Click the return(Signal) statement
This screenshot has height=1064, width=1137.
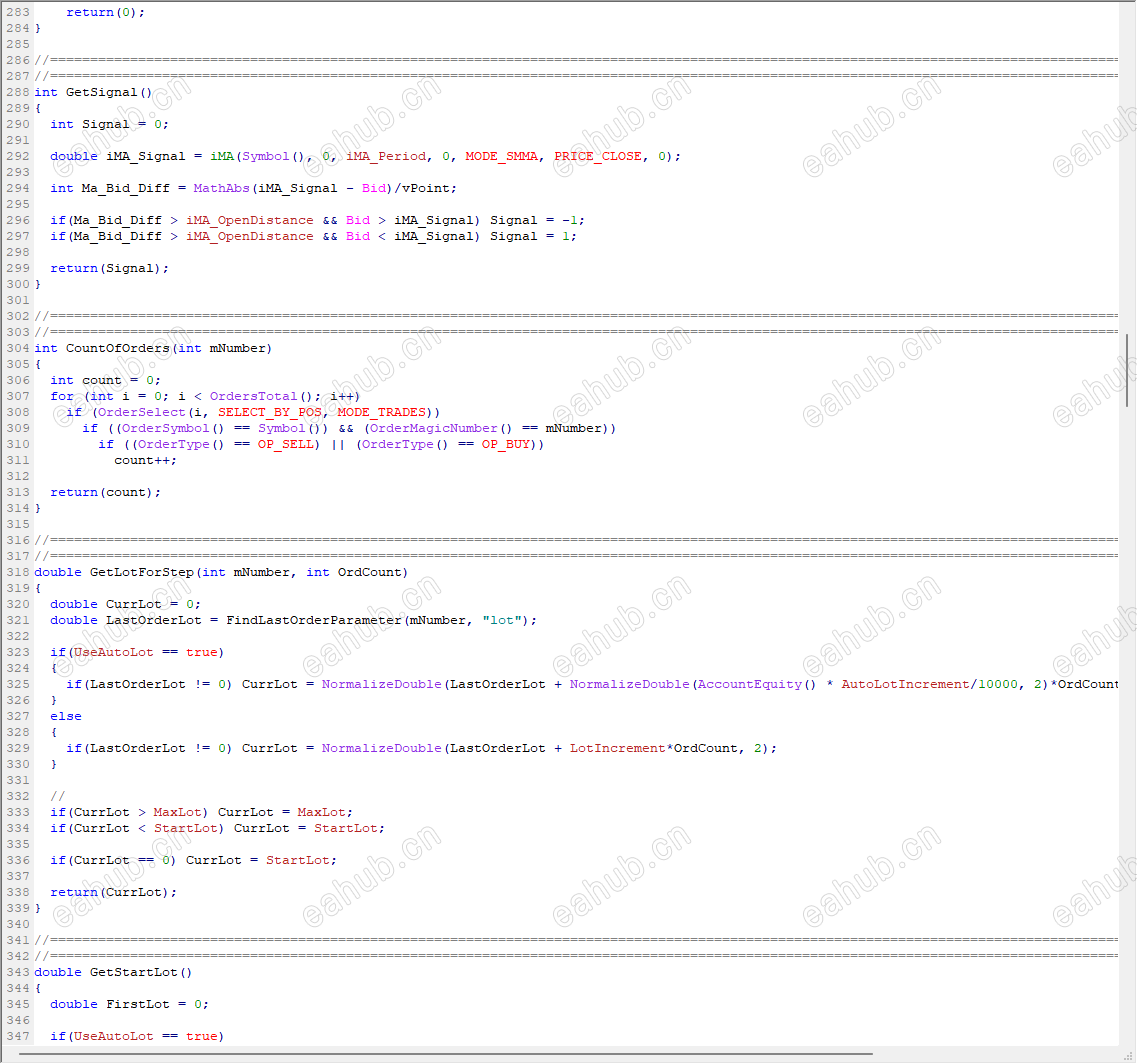click(109, 268)
